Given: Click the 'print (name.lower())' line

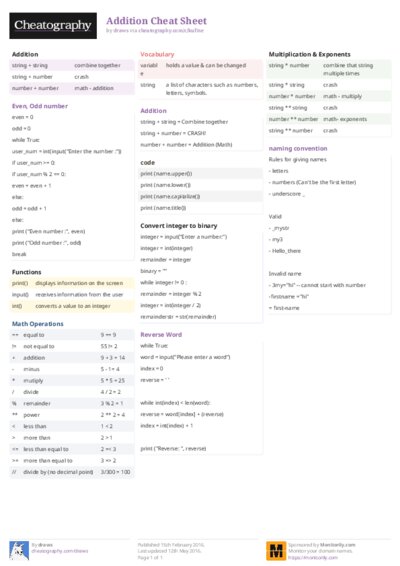Looking at the screenshot, I should [x=165, y=185].
